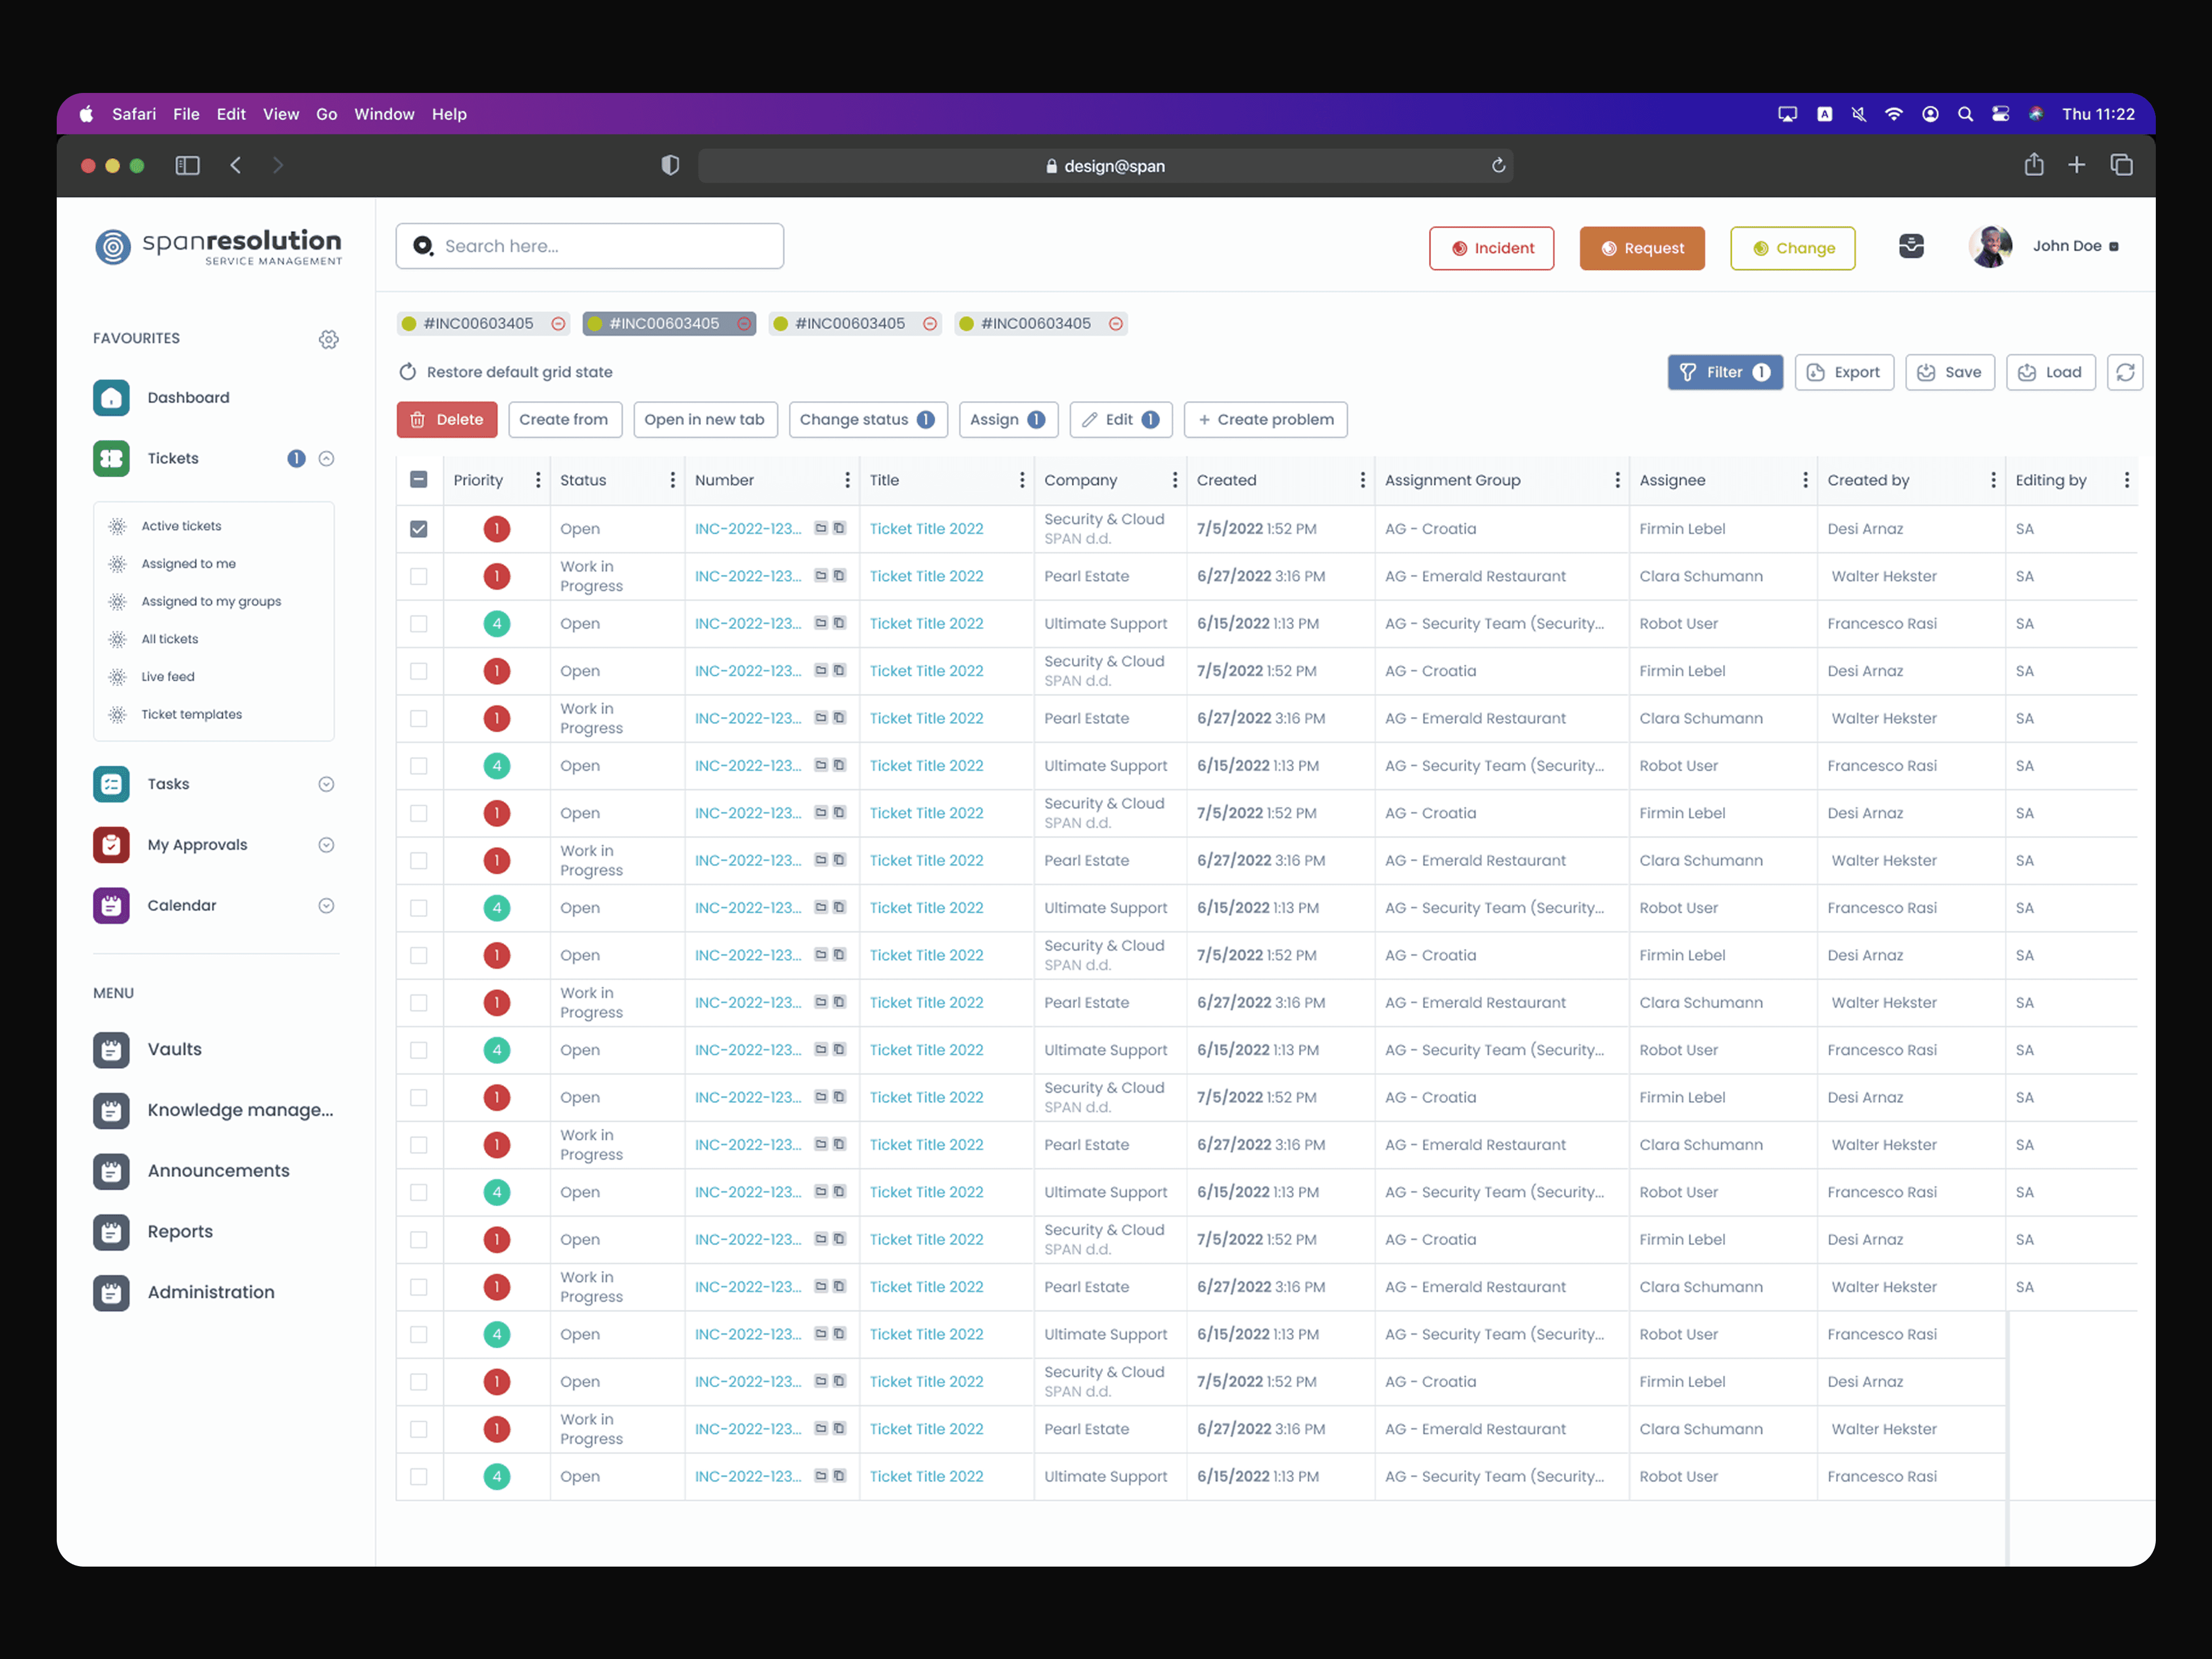Toggle the select-all header checkbox

pyautogui.click(x=419, y=480)
